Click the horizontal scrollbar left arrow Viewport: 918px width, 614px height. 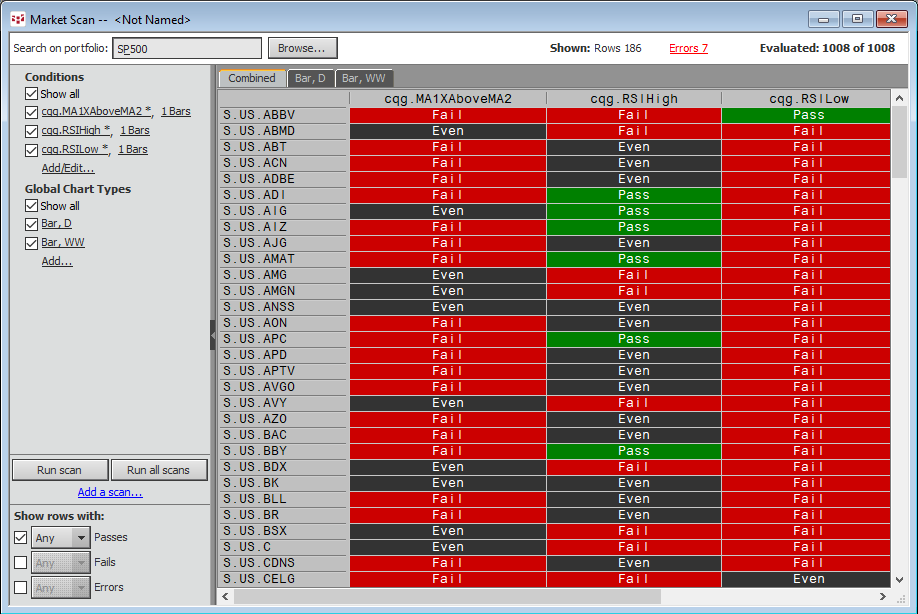[227, 596]
